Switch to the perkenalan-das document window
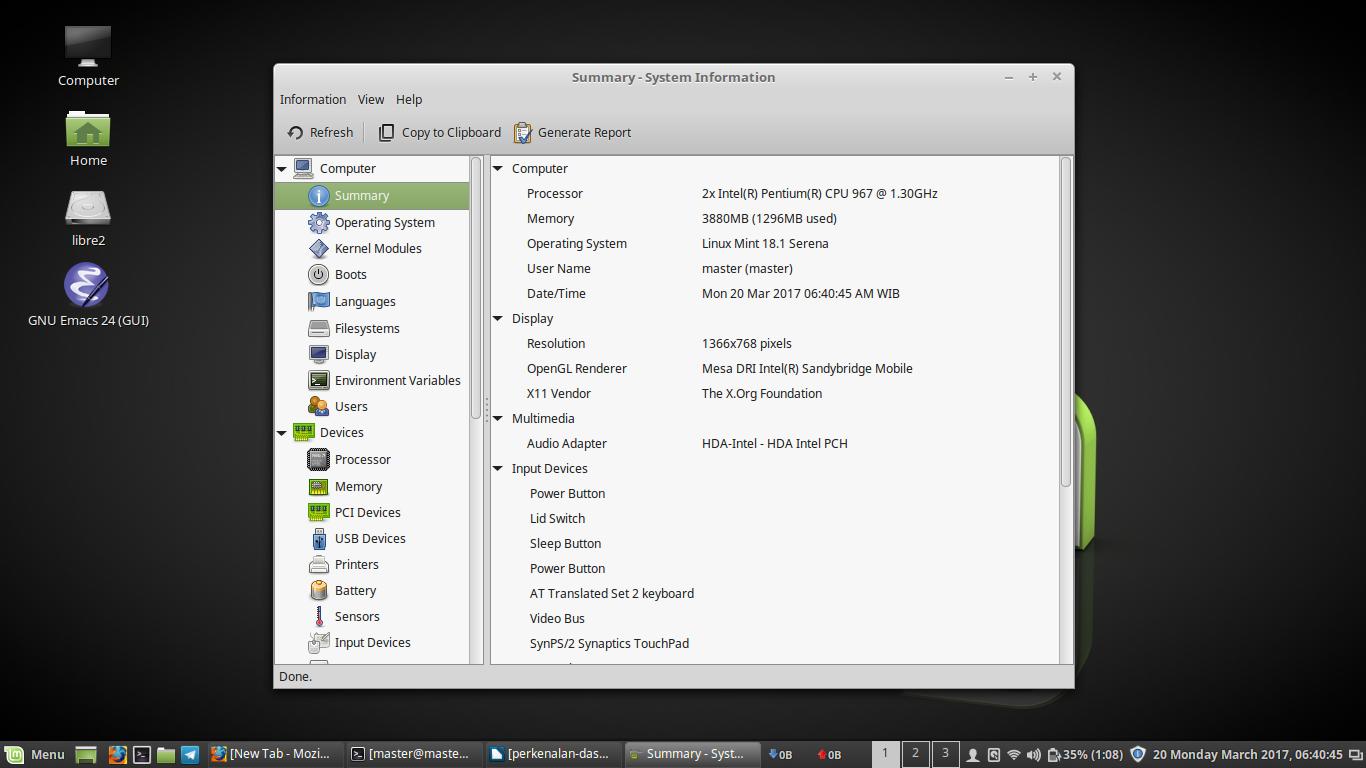Image resolution: width=1366 pixels, height=768 pixels. (x=553, y=754)
